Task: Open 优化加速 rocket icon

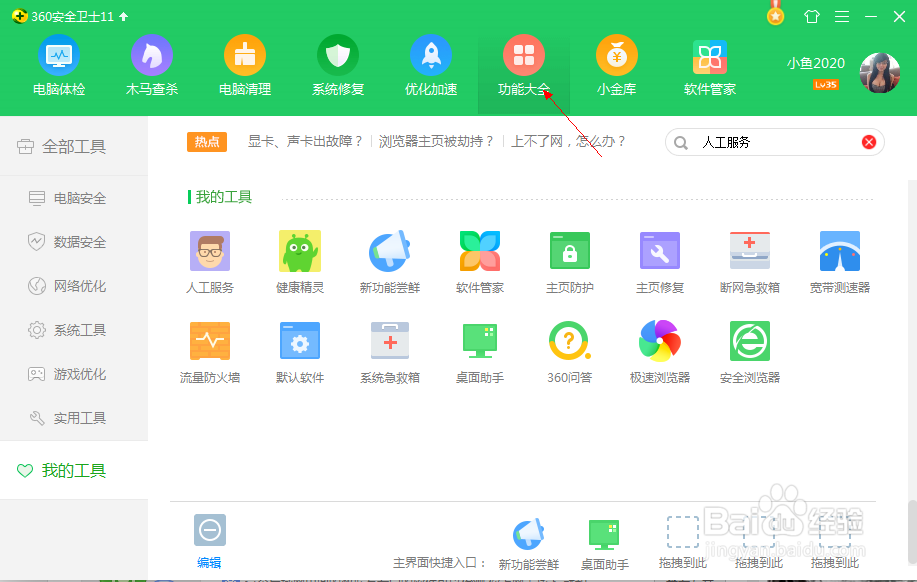Action: click(x=431, y=56)
